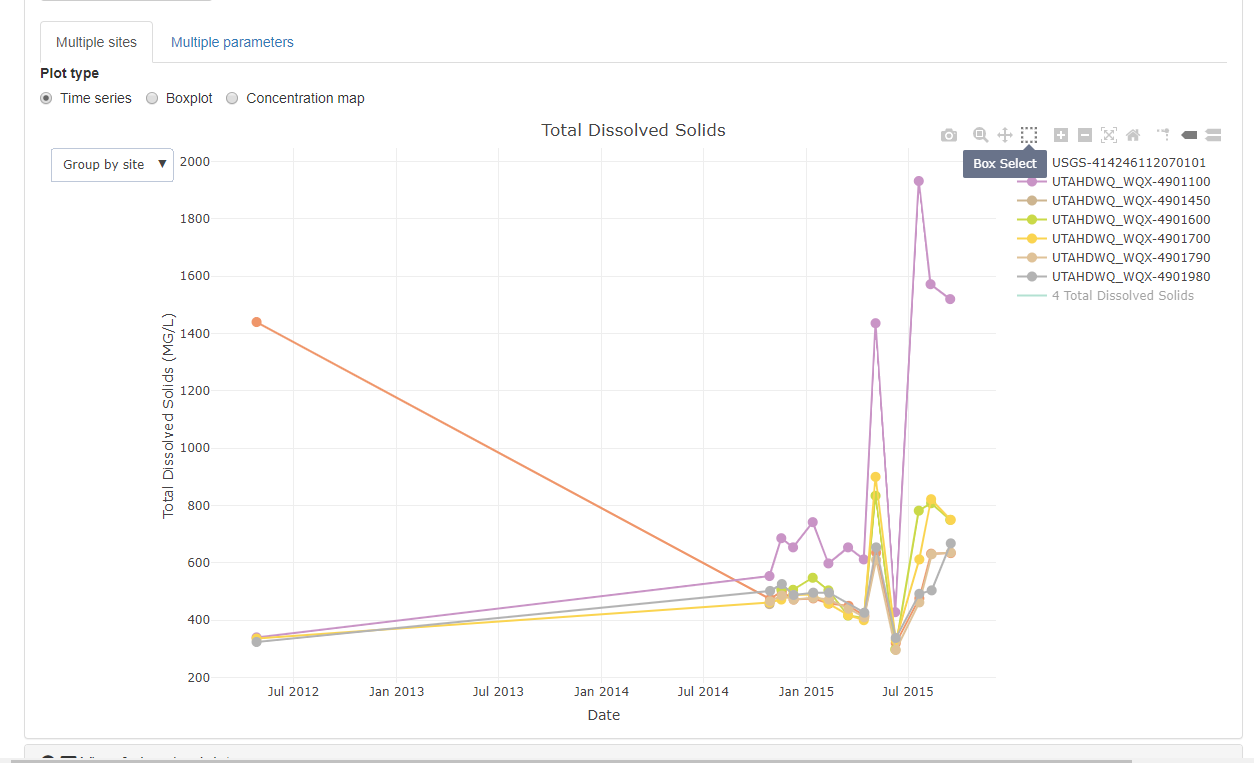Enable show closest data on hover
Image resolution: width=1254 pixels, height=763 pixels.
pyautogui.click(x=1189, y=135)
